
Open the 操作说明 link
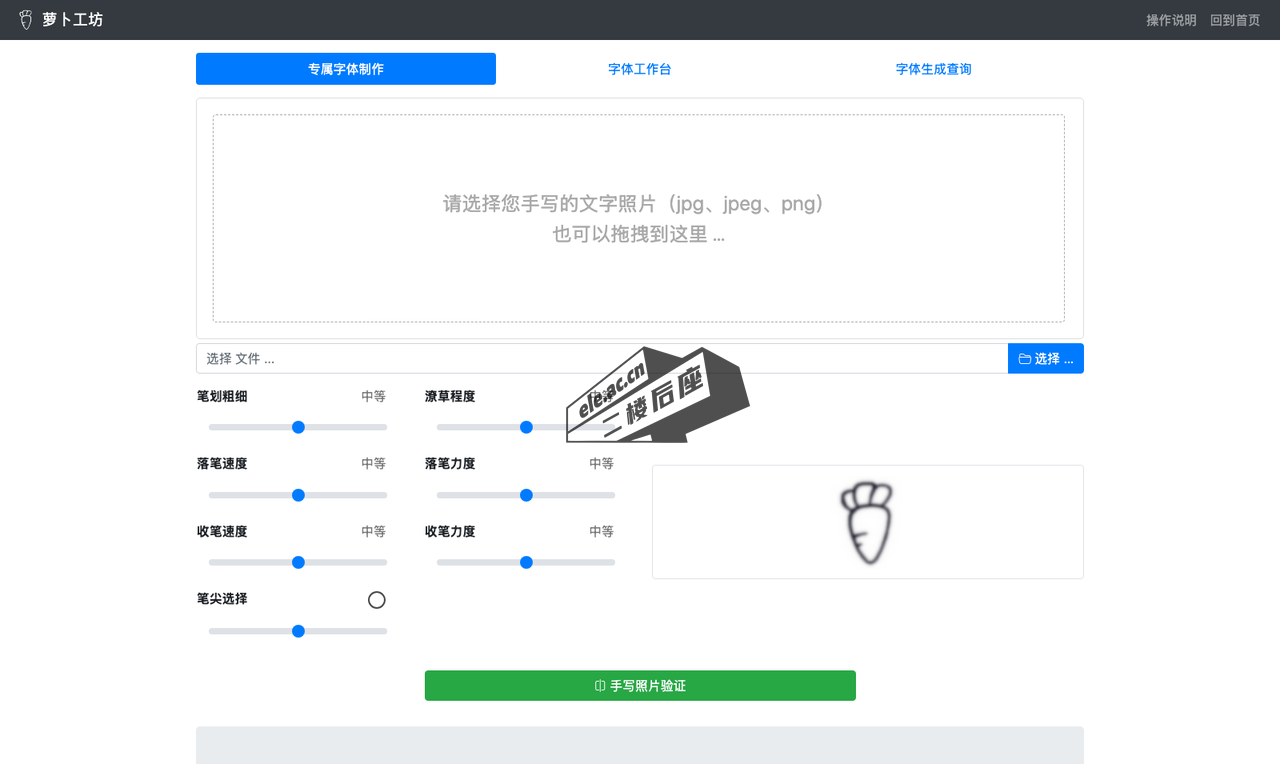coord(1171,20)
